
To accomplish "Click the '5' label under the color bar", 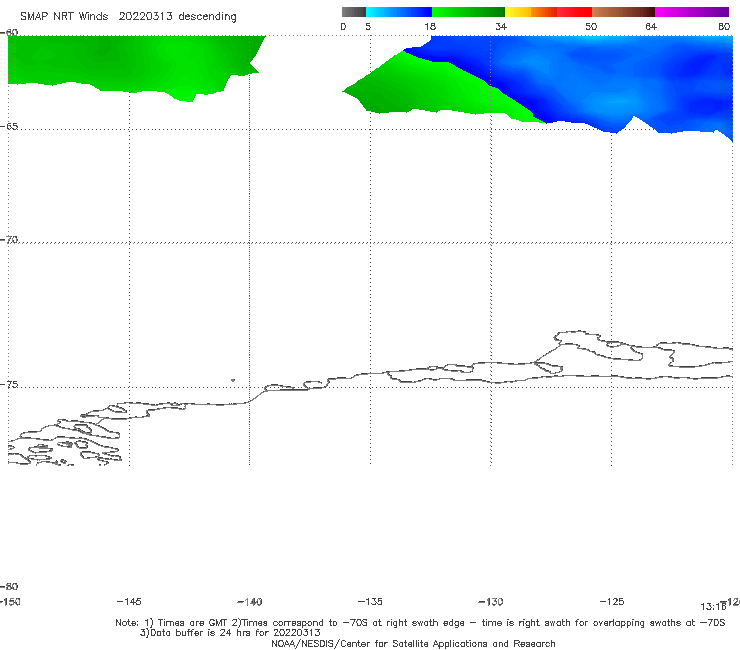I will 368,27.
